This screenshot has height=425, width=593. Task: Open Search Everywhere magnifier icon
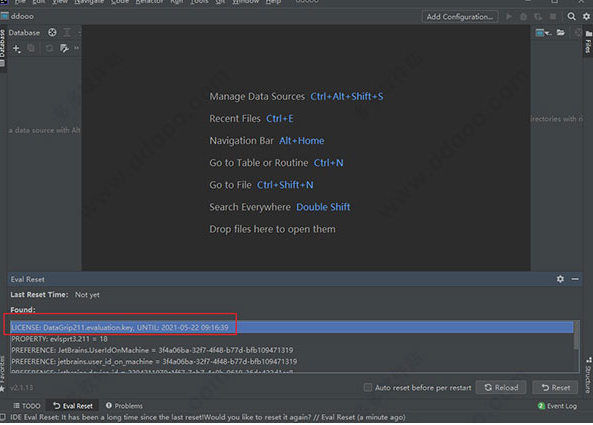571,17
